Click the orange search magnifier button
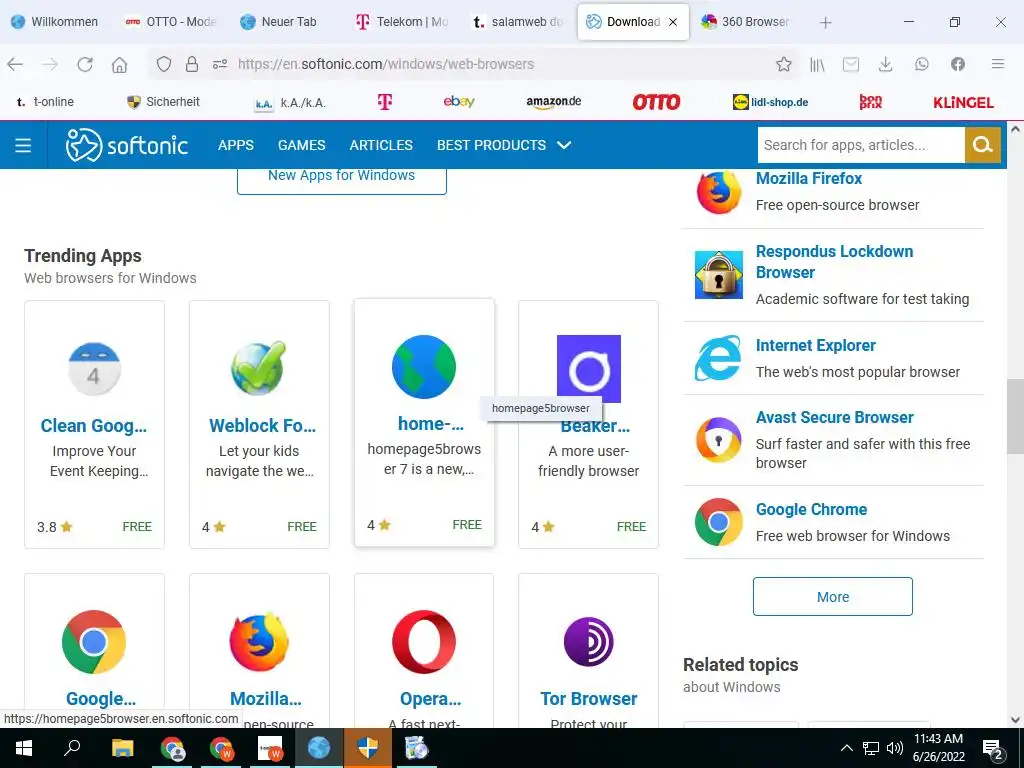1024x768 pixels. click(x=982, y=145)
